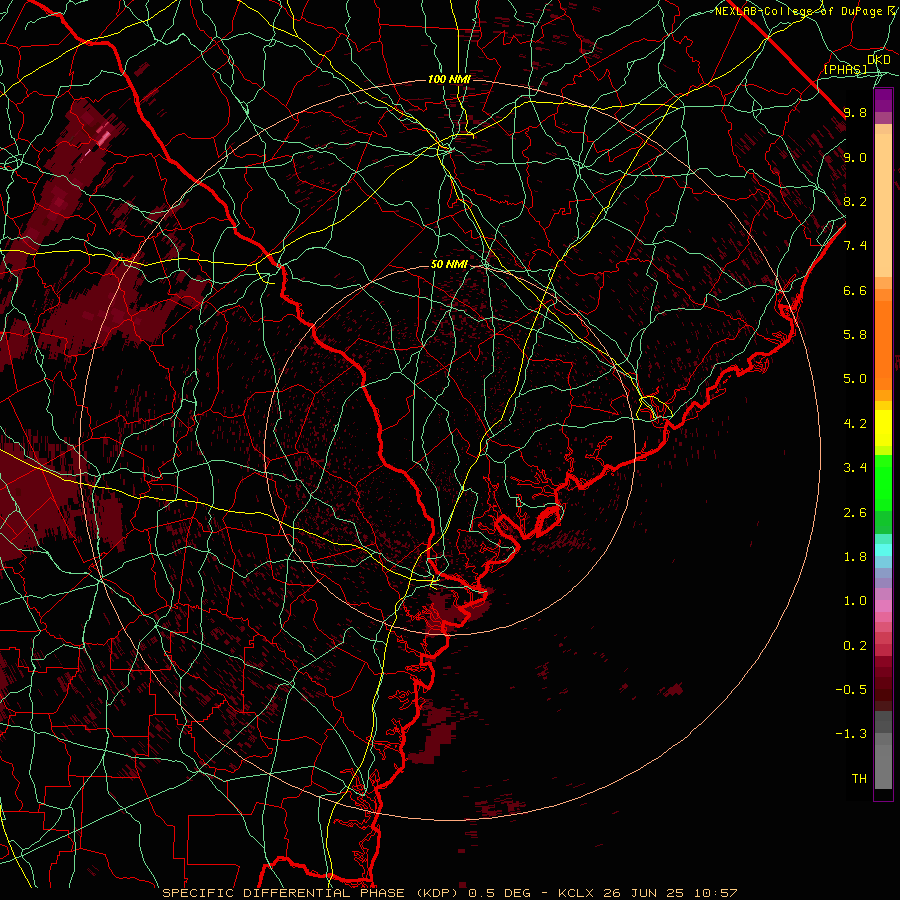This screenshot has height=900, width=900.
Task: Click the 5.8 color scale value
Action: 855,335
